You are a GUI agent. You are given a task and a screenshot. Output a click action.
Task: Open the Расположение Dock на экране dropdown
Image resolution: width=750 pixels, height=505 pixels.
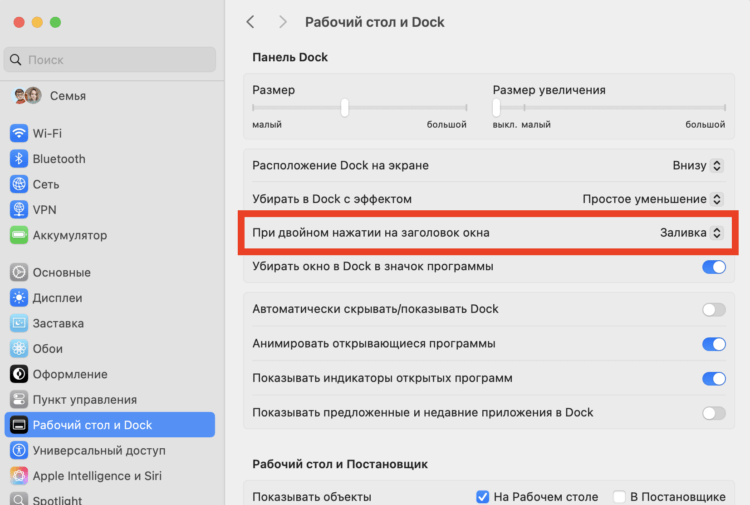pyautogui.click(x=697, y=165)
